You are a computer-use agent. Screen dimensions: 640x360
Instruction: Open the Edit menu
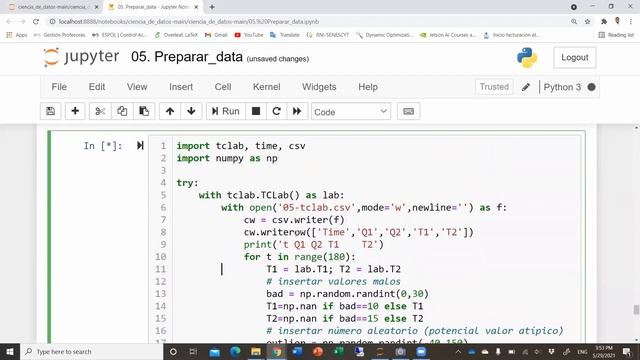pos(97,87)
